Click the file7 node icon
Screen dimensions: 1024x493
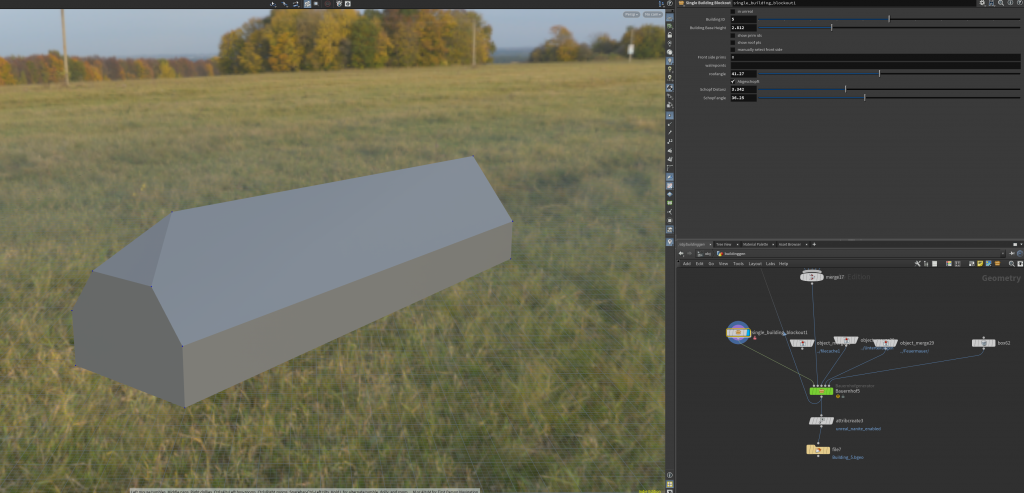pos(818,450)
